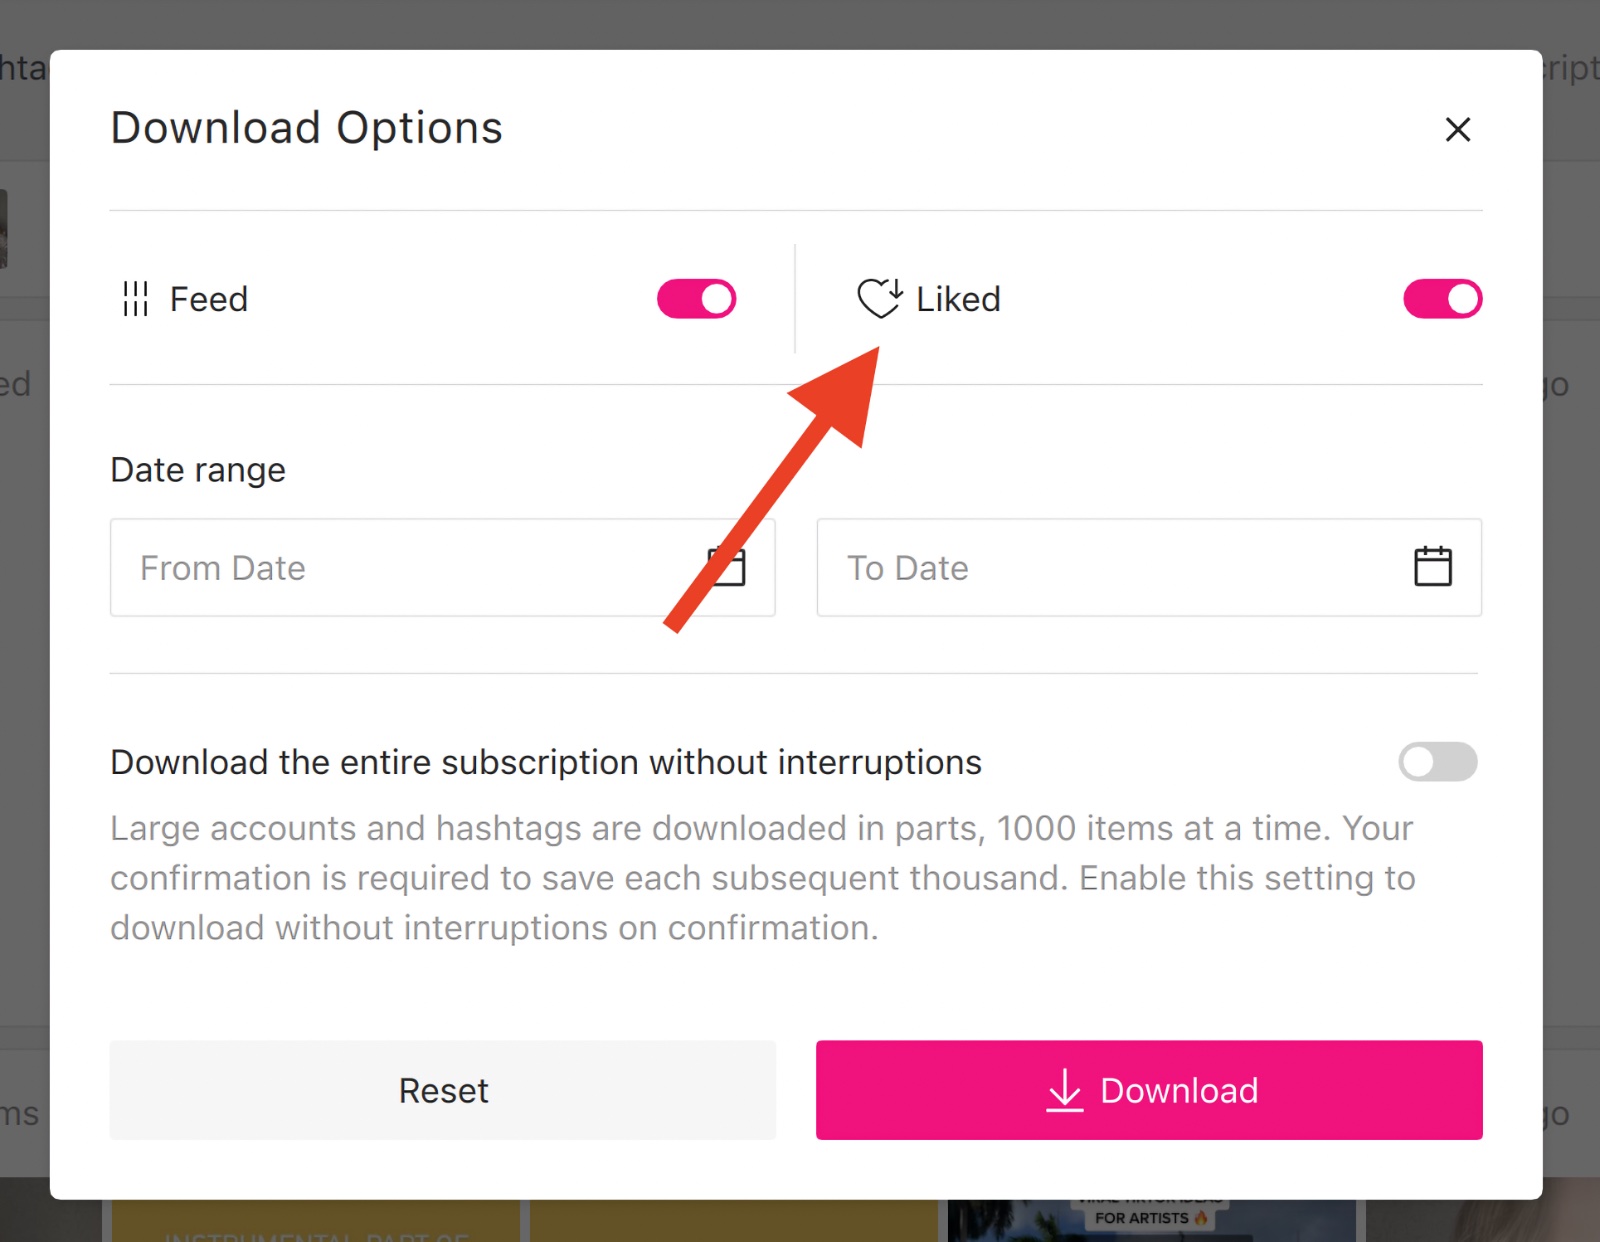Click the Date range heading
The height and width of the screenshot is (1242, 1600).
pyautogui.click(x=198, y=470)
